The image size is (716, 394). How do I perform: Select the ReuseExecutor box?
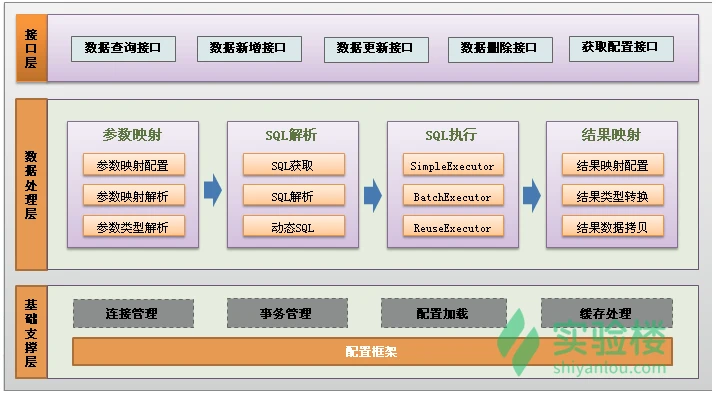tap(453, 226)
